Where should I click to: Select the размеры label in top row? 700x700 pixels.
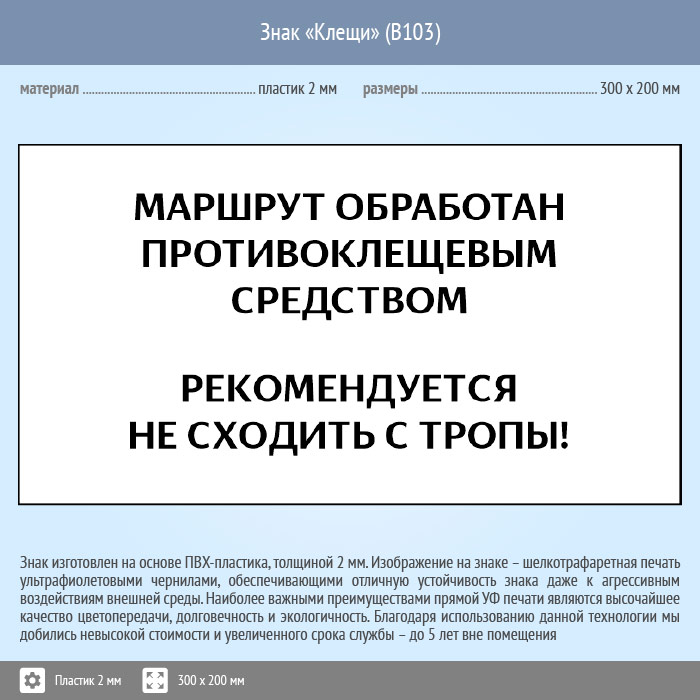(390, 89)
